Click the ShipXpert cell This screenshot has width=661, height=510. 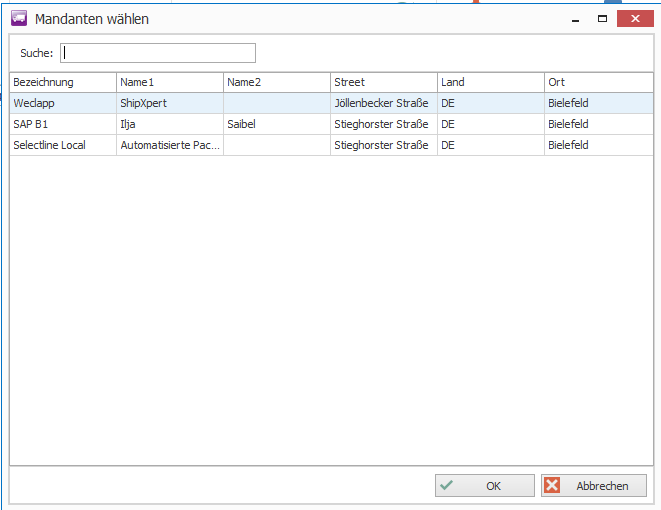tap(169, 103)
